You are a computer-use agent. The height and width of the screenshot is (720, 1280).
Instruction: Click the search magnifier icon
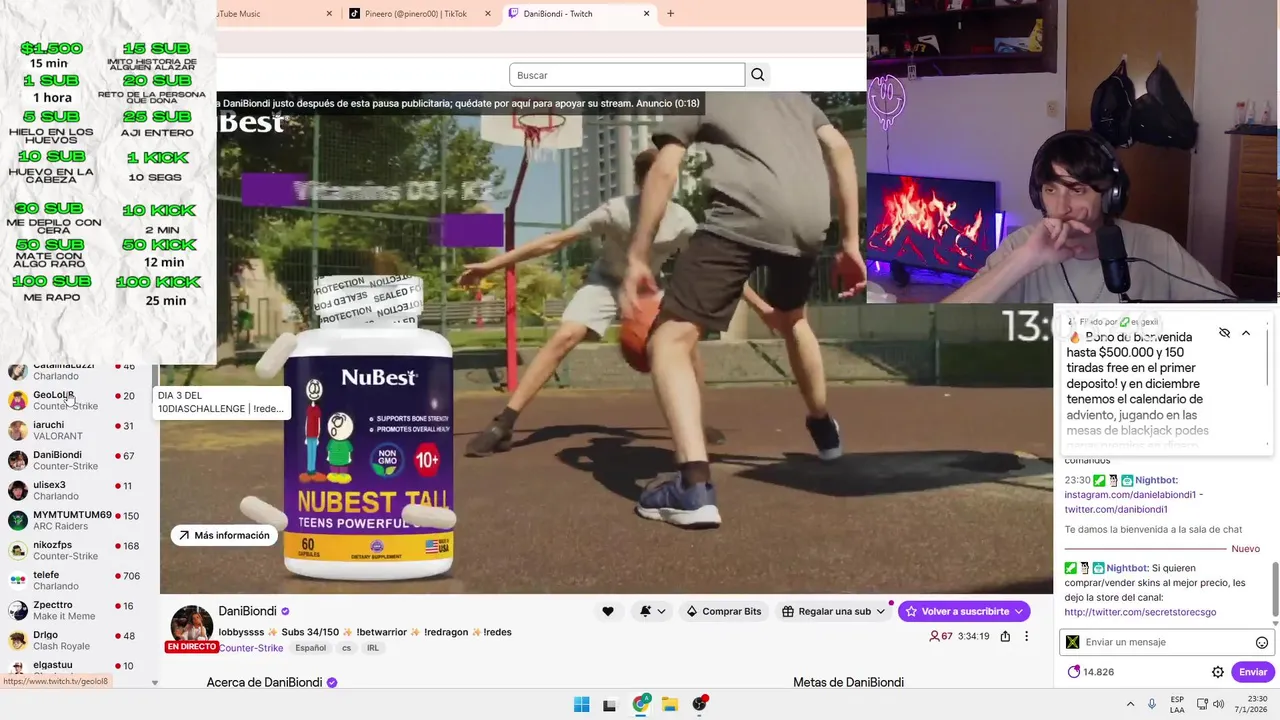point(758,75)
